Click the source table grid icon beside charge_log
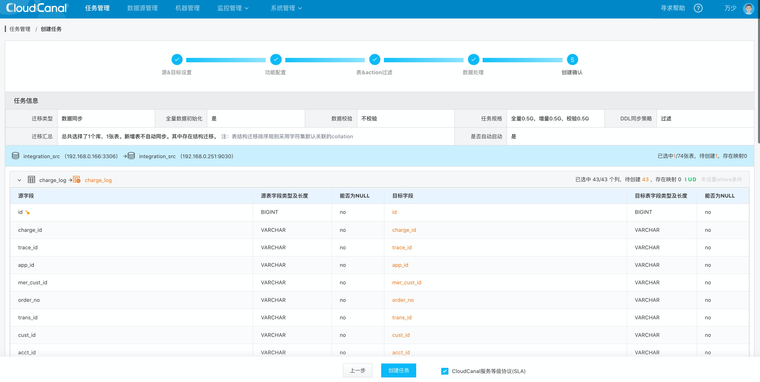The height and width of the screenshot is (382, 760). coord(32,180)
